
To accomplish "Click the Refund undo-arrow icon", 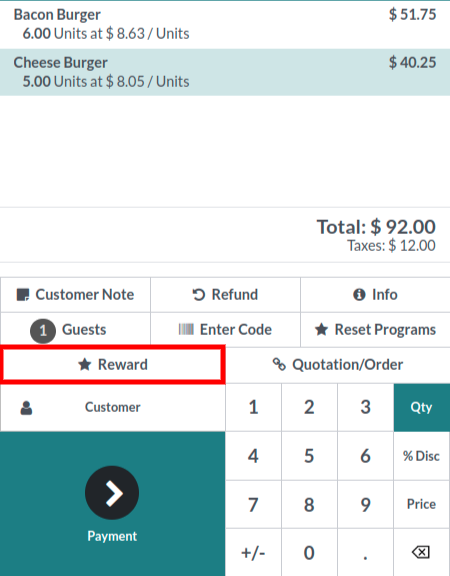I will point(199,295).
